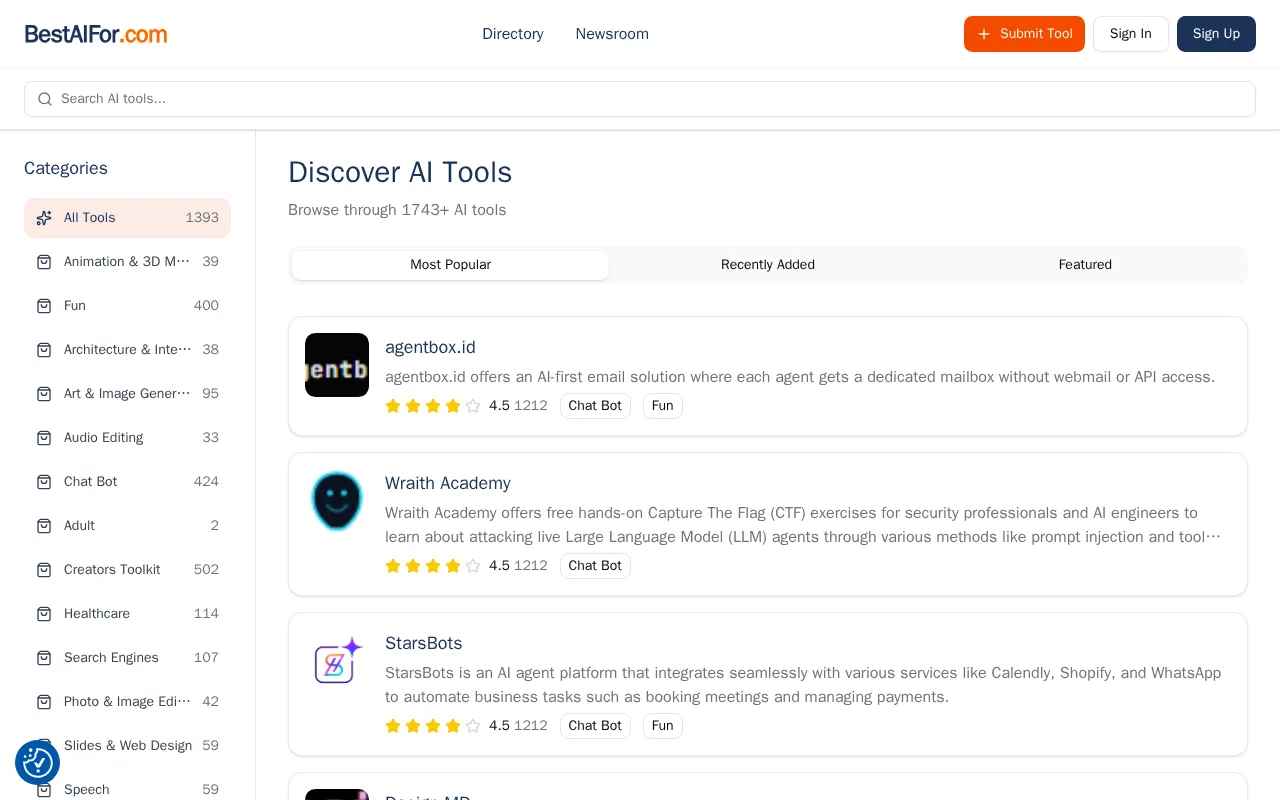The image size is (1280, 800).
Task: Click the bag icon beside Architecture category
Action: coord(44,350)
